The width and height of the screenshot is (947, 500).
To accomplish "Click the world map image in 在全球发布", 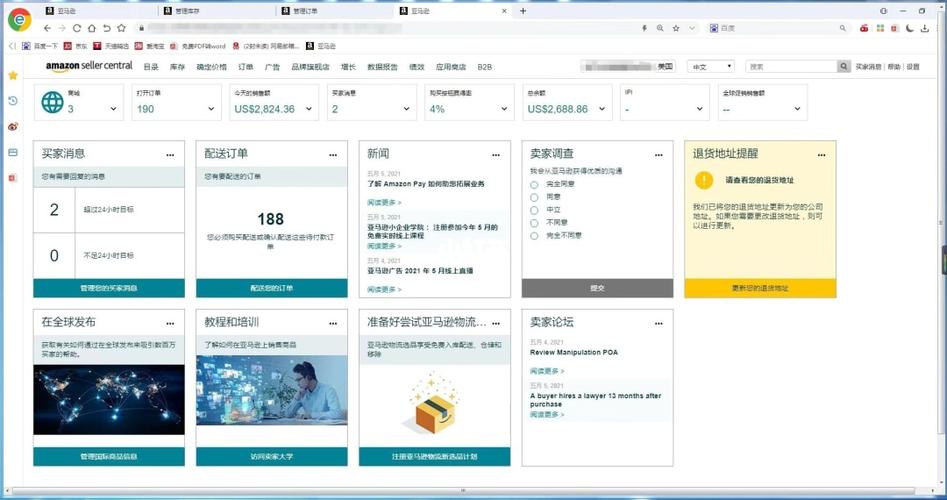I will [109, 400].
